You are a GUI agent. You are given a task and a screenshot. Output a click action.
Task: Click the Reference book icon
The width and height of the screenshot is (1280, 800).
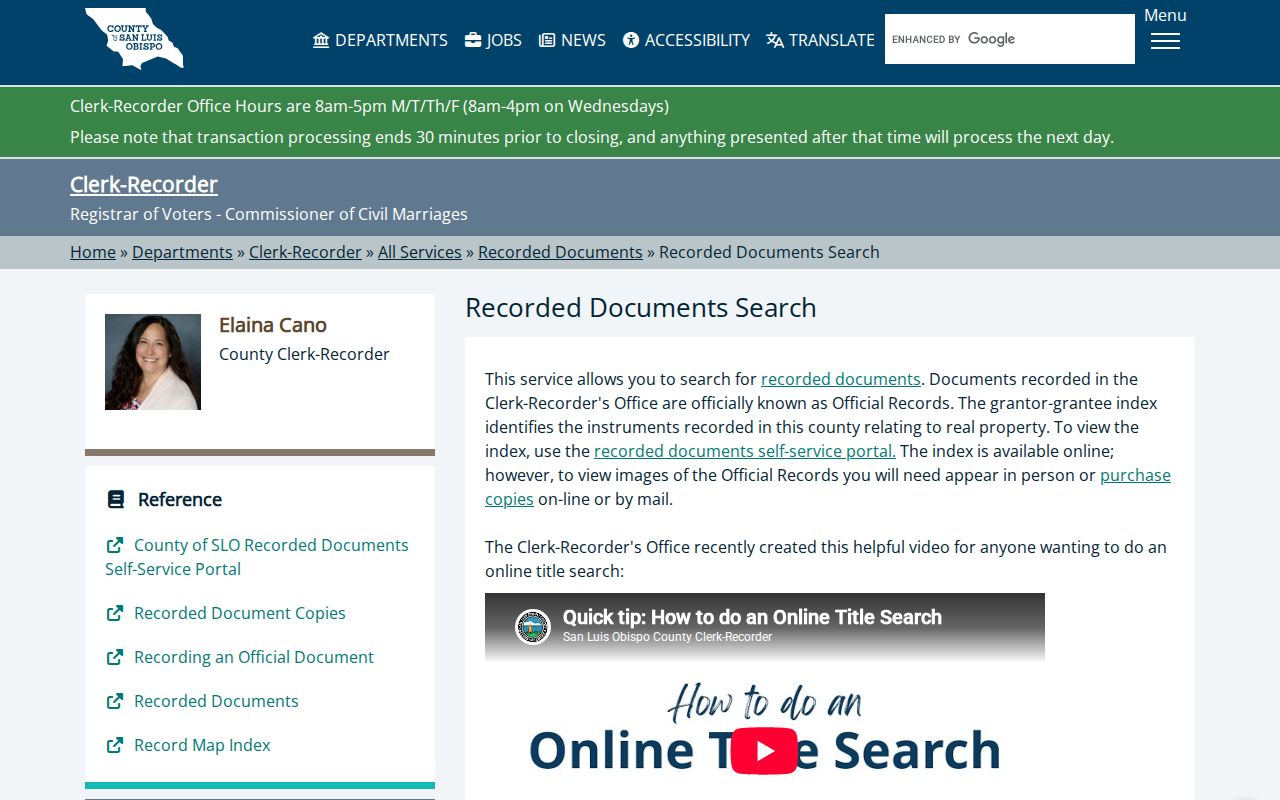[x=116, y=499]
